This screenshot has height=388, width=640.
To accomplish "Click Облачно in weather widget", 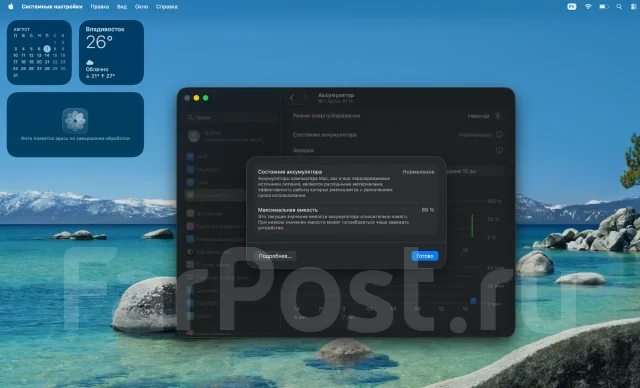I will tap(97, 69).
